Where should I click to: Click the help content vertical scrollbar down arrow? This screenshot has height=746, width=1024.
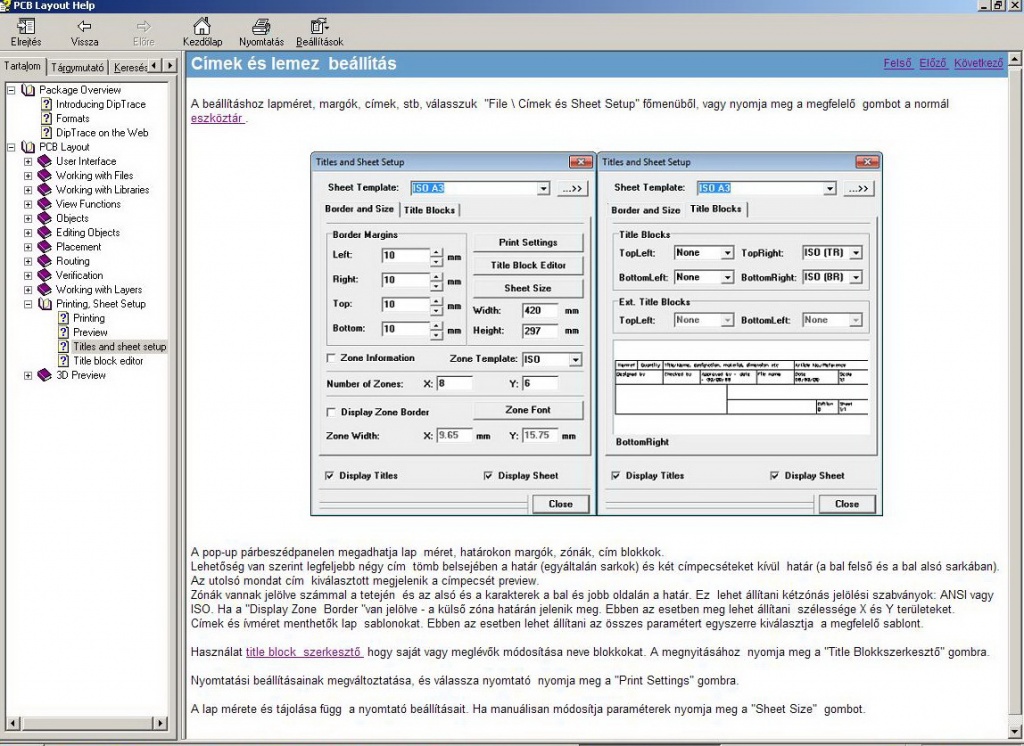1015,731
